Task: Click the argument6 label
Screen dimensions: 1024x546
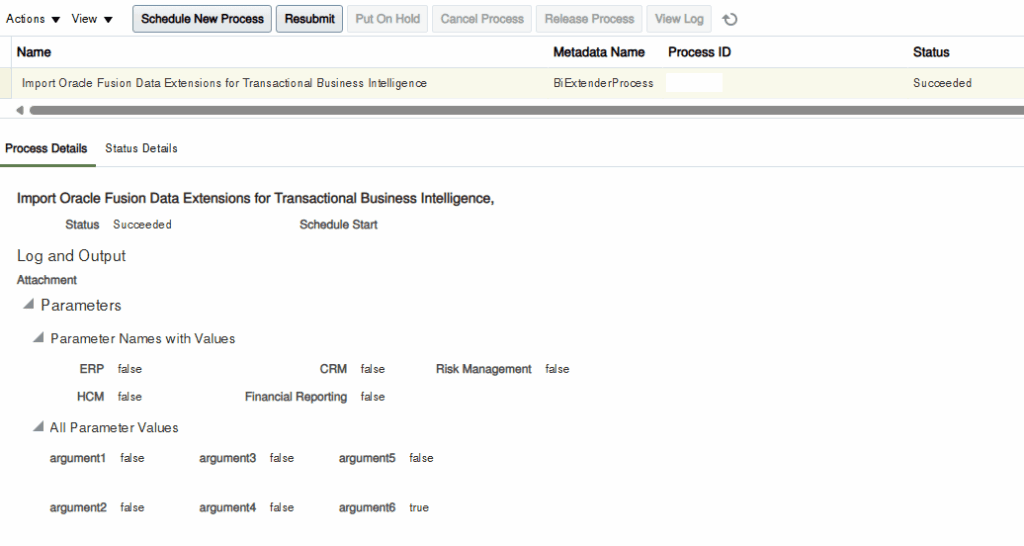Action: coord(367,507)
